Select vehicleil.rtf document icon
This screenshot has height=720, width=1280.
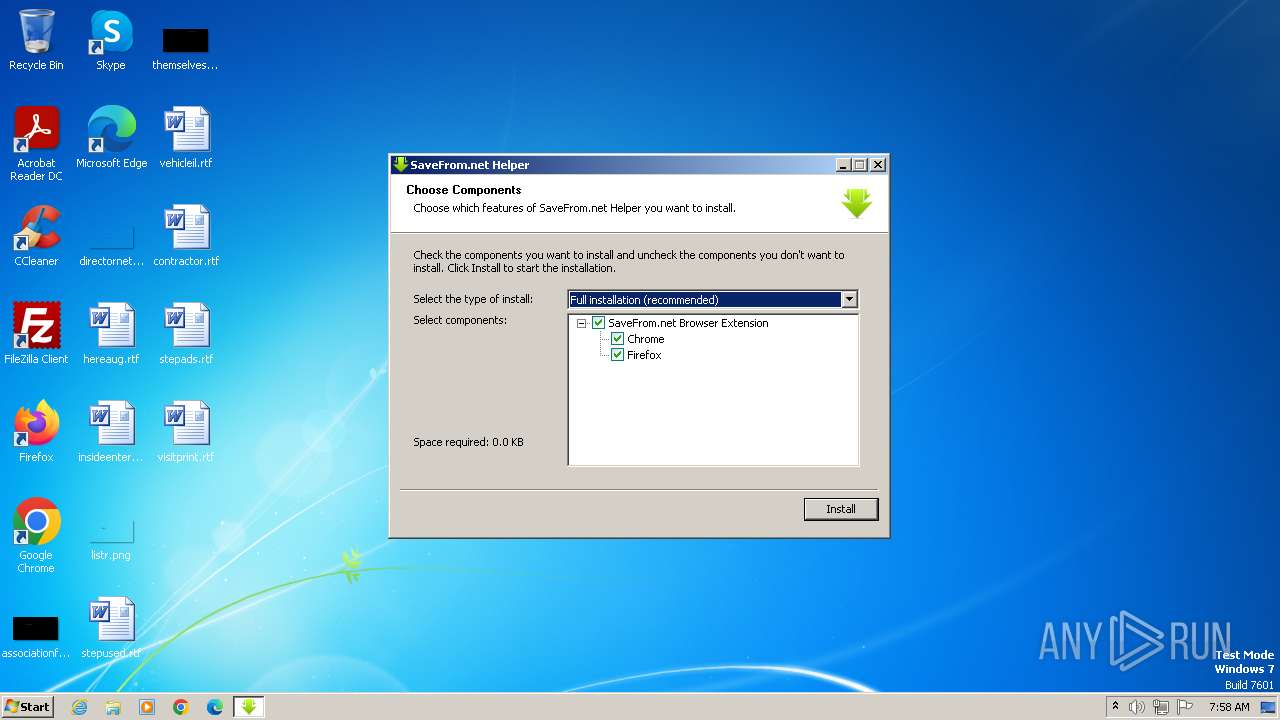click(x=186, y=138)
